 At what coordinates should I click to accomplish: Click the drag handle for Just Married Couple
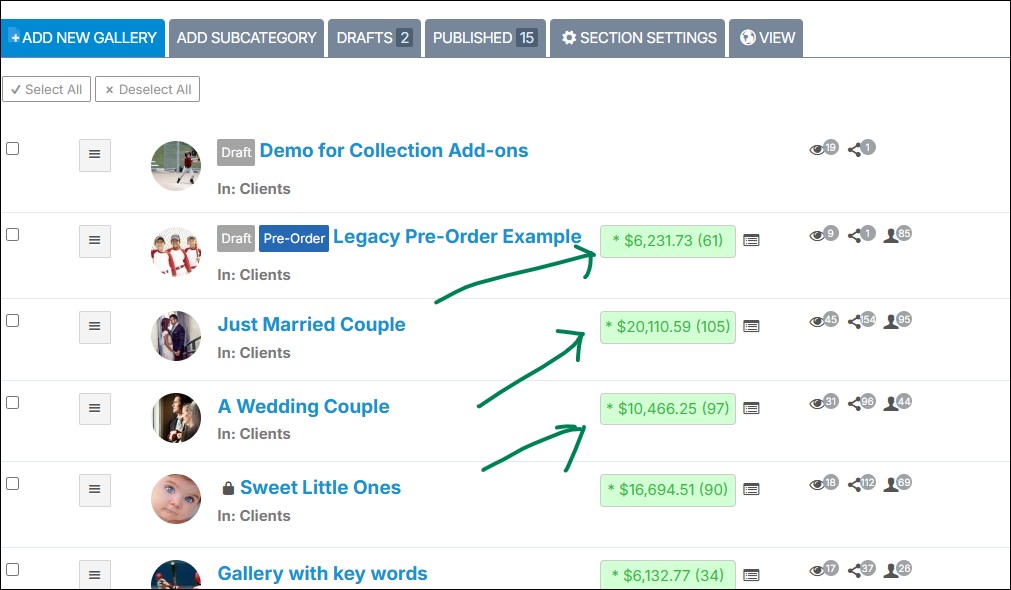[x=94, y=327]
